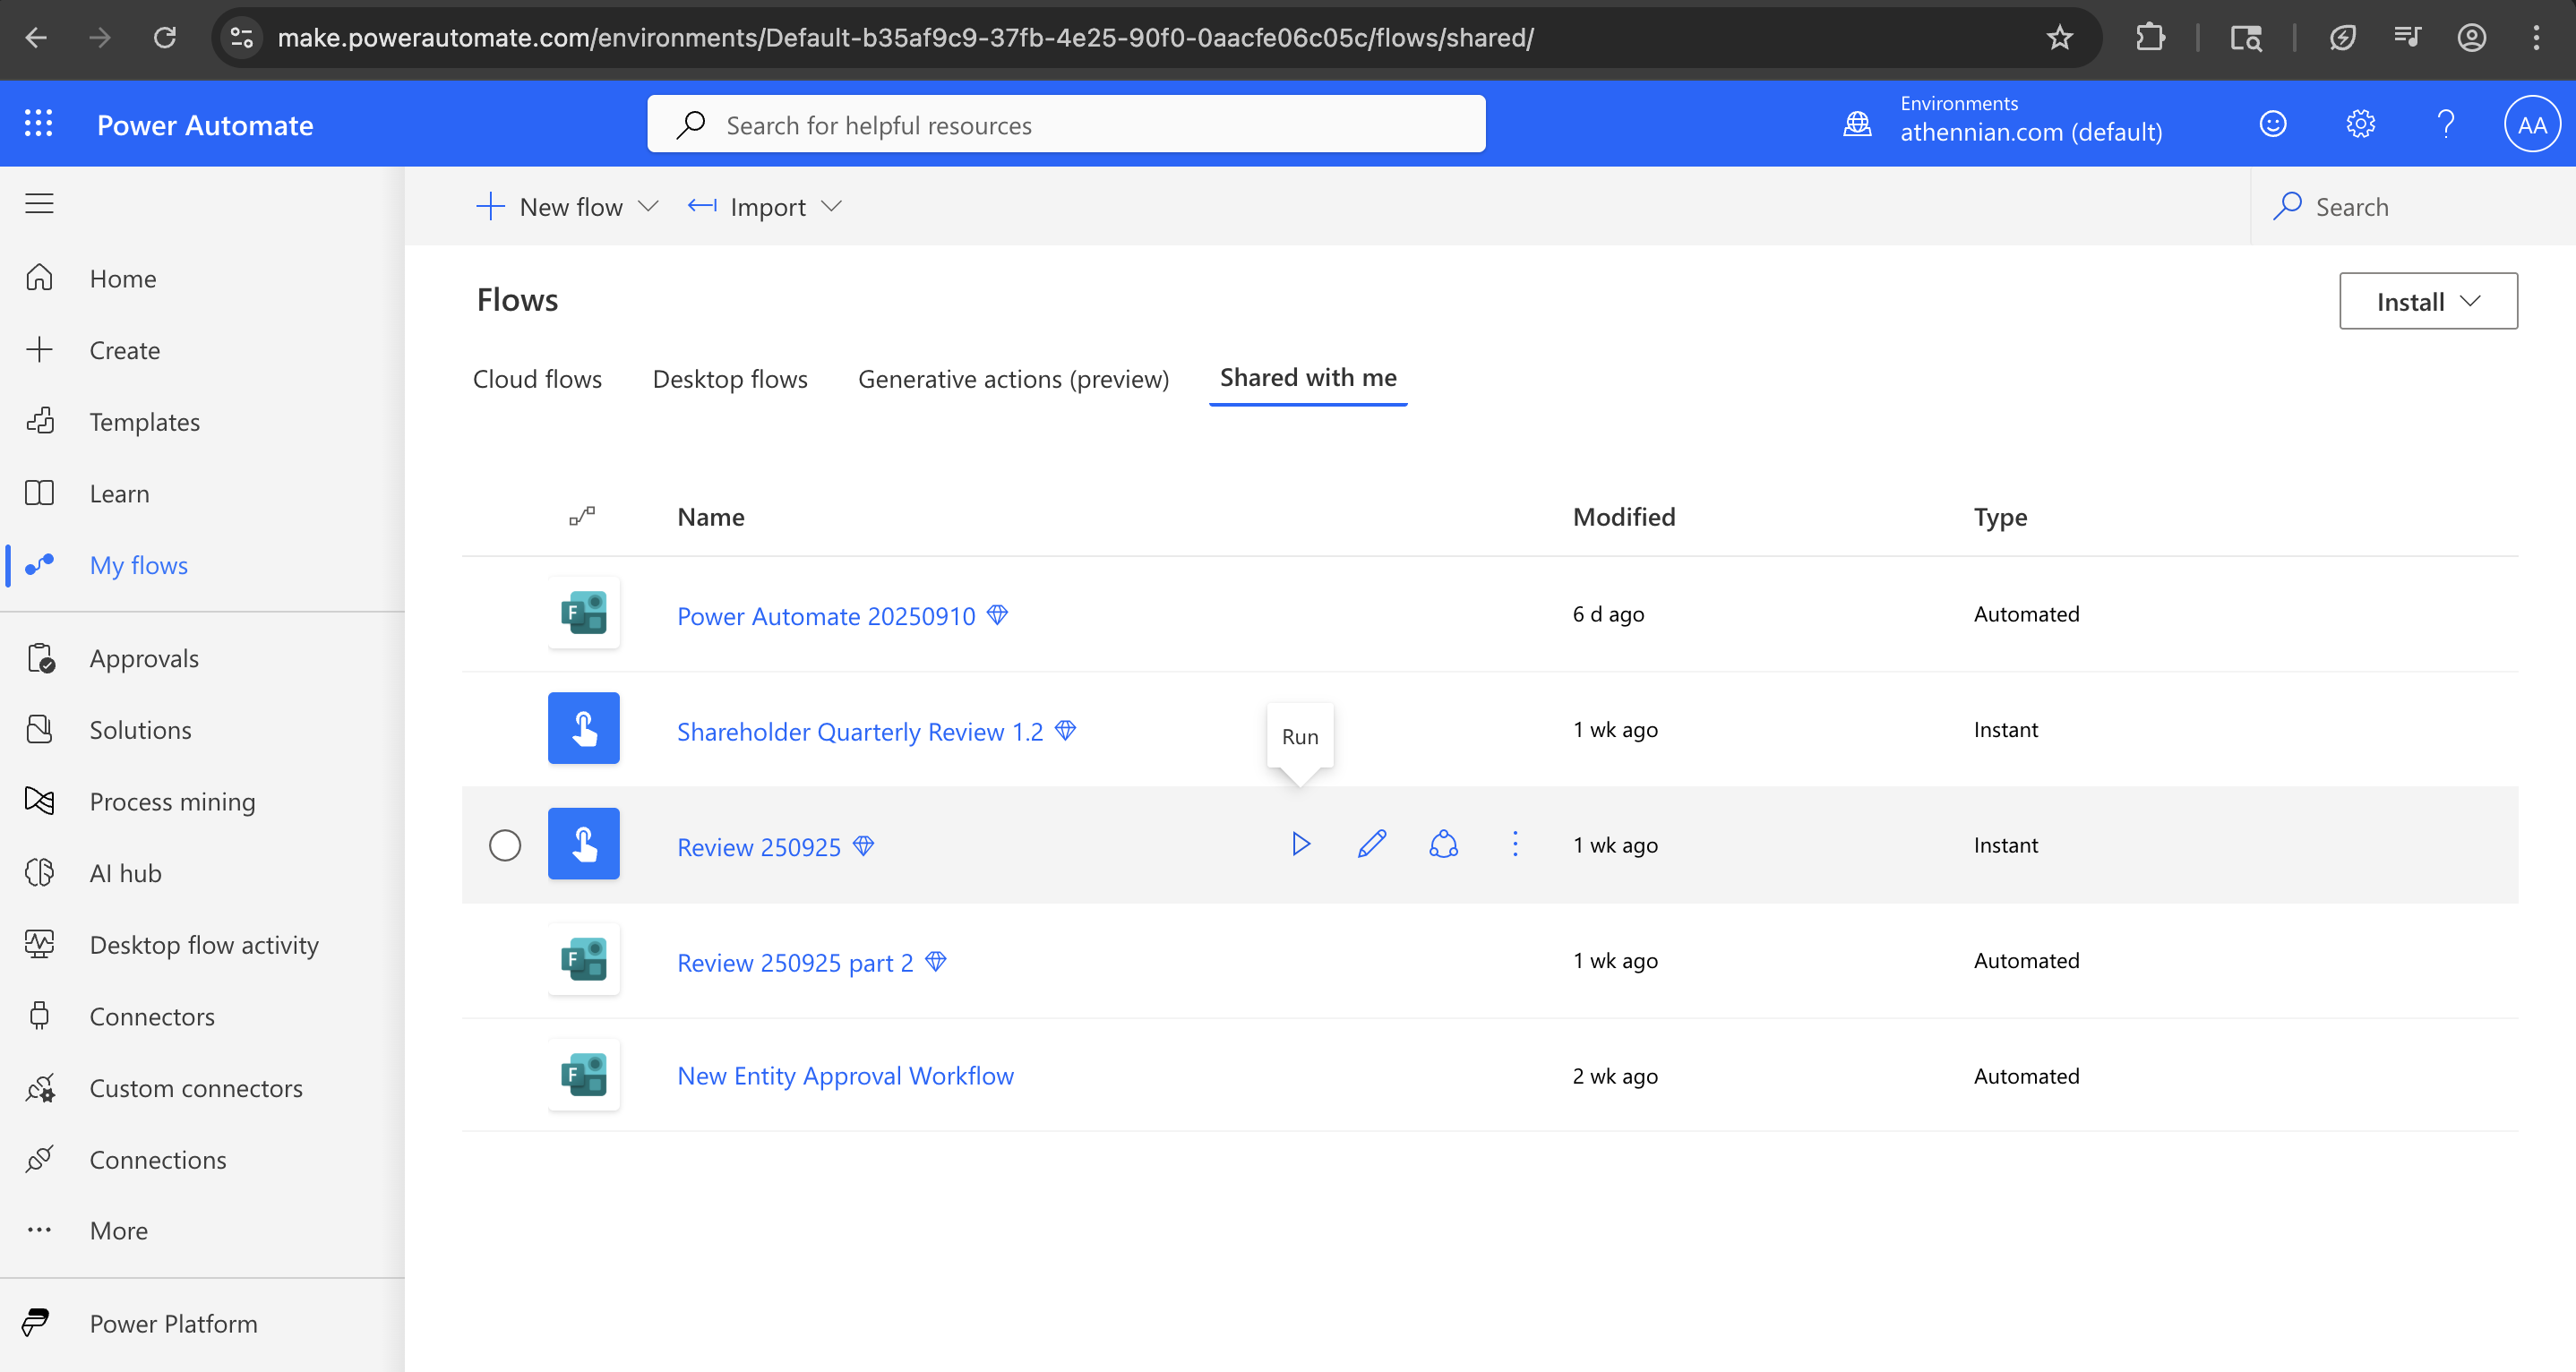The image size is (2576, 1372).
Task: Select the Review 250925 row radio button
Action: click(505, 846)
